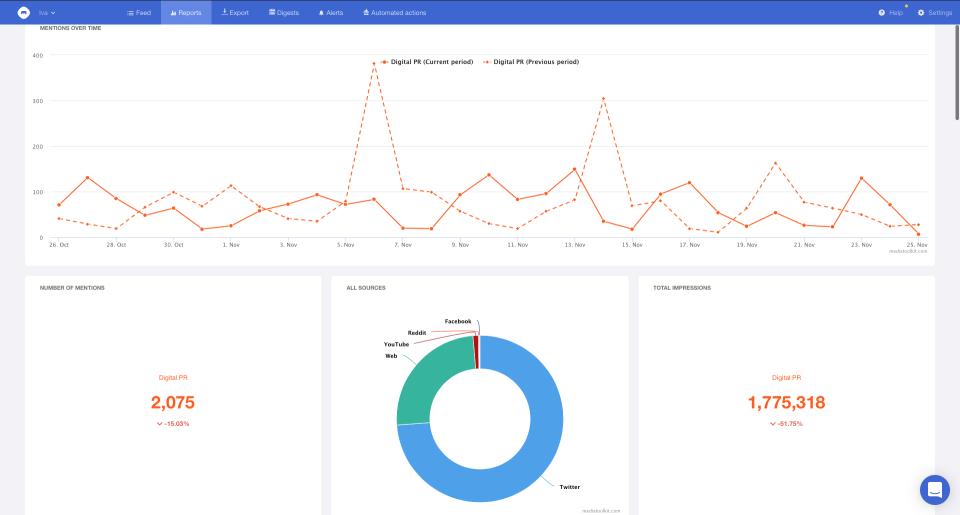Click the YouTube label on sources chart
The image size is (960, 515).
pos(396,344)
